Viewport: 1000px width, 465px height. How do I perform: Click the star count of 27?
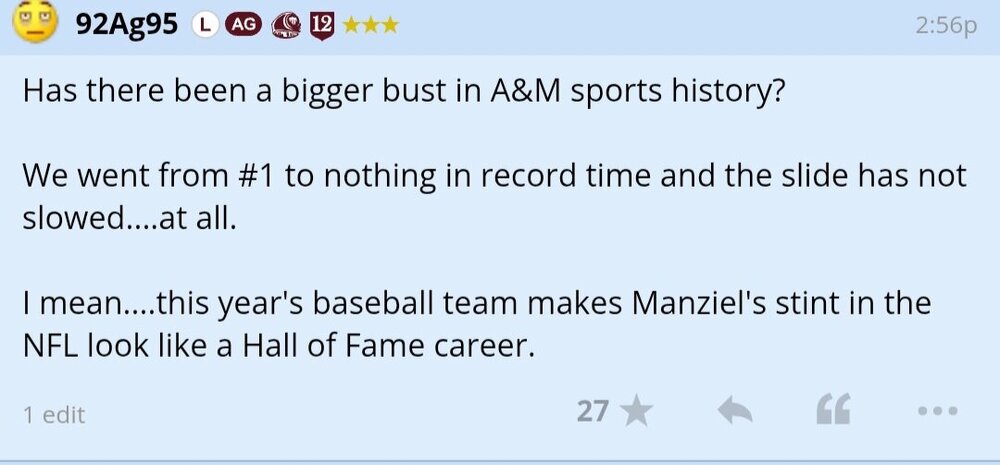(592, 411)
